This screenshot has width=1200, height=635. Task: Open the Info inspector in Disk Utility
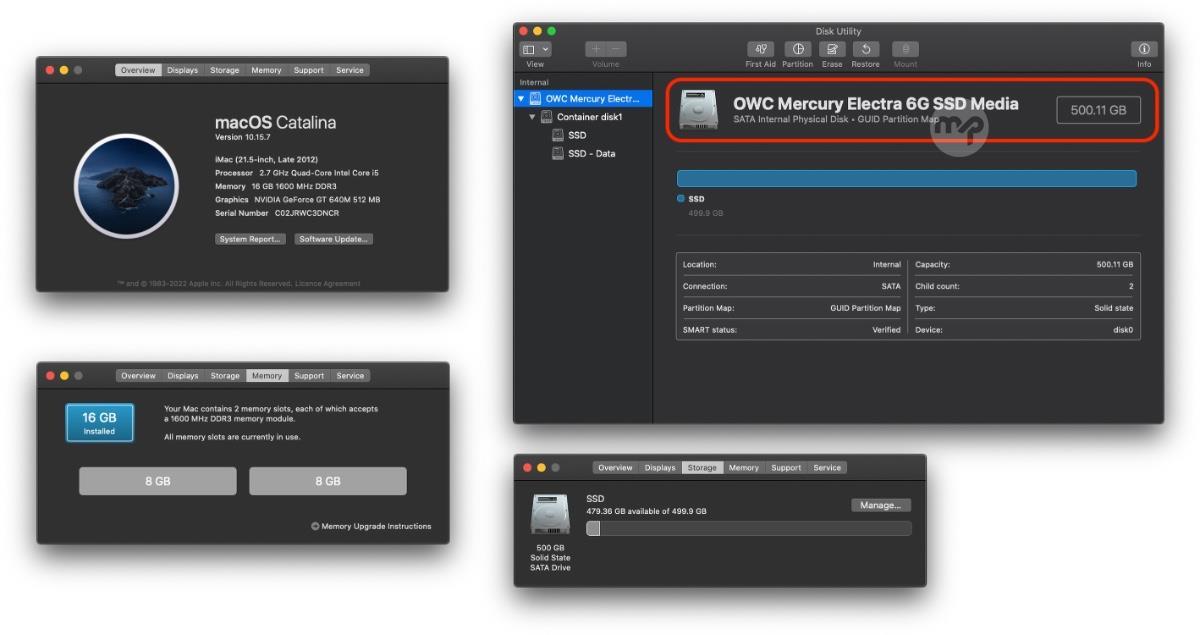[1144, 49]
